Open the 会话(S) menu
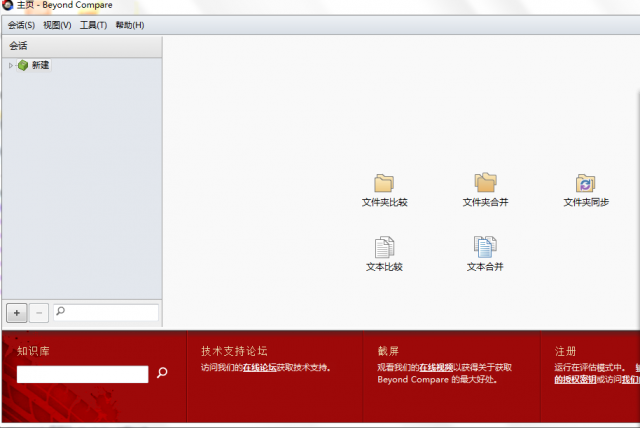 click(21, 25)
